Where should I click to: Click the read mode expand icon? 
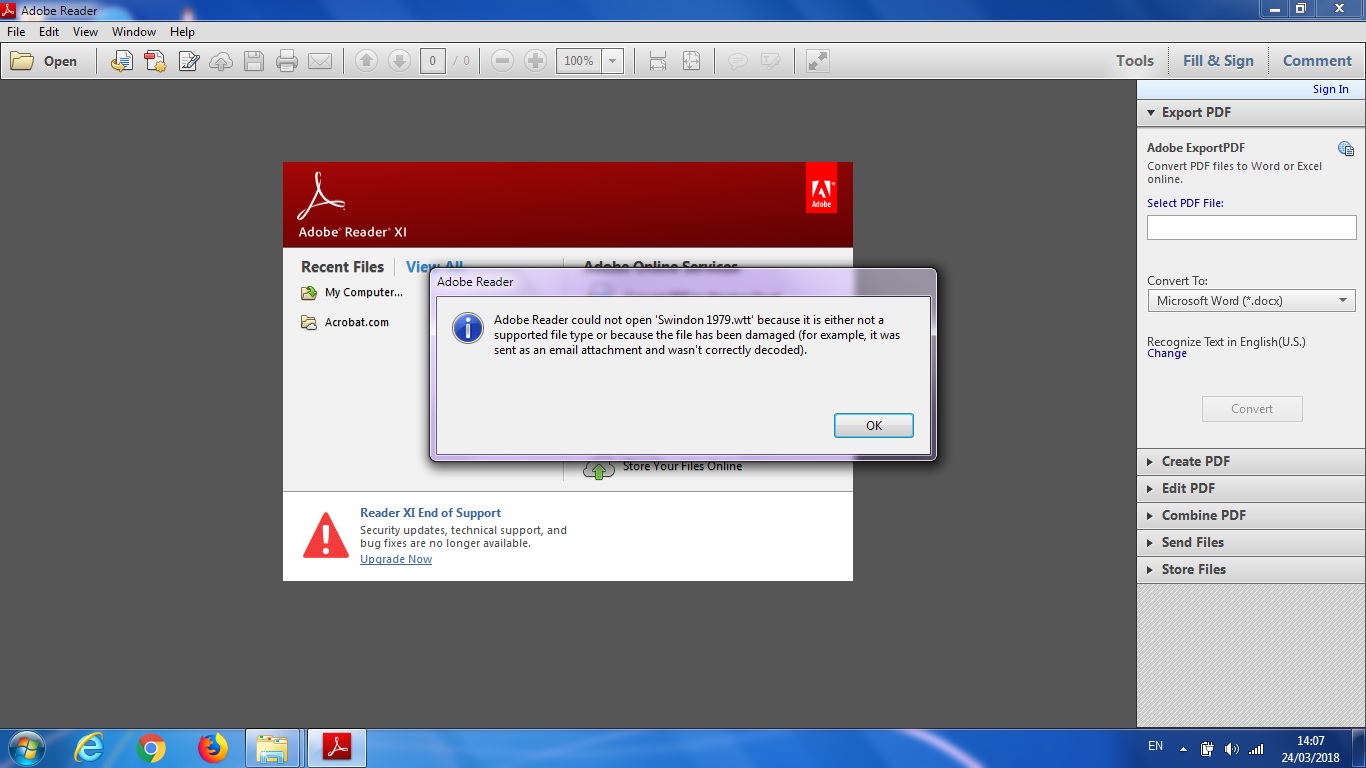point(818,61)
